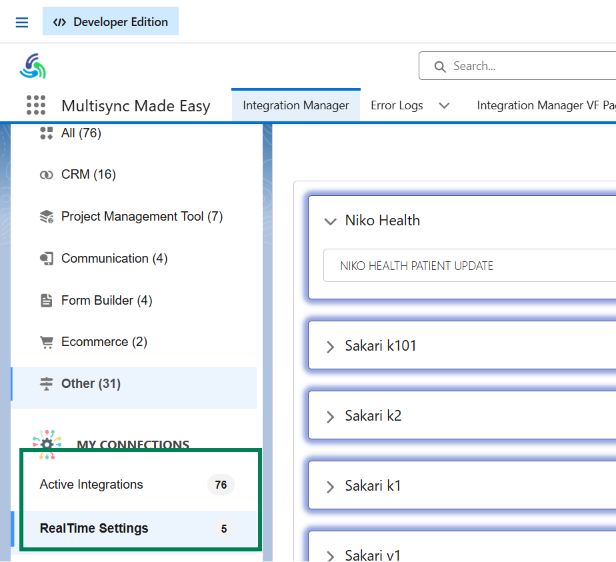Click the Multisync swirl logo

point(33,66)
